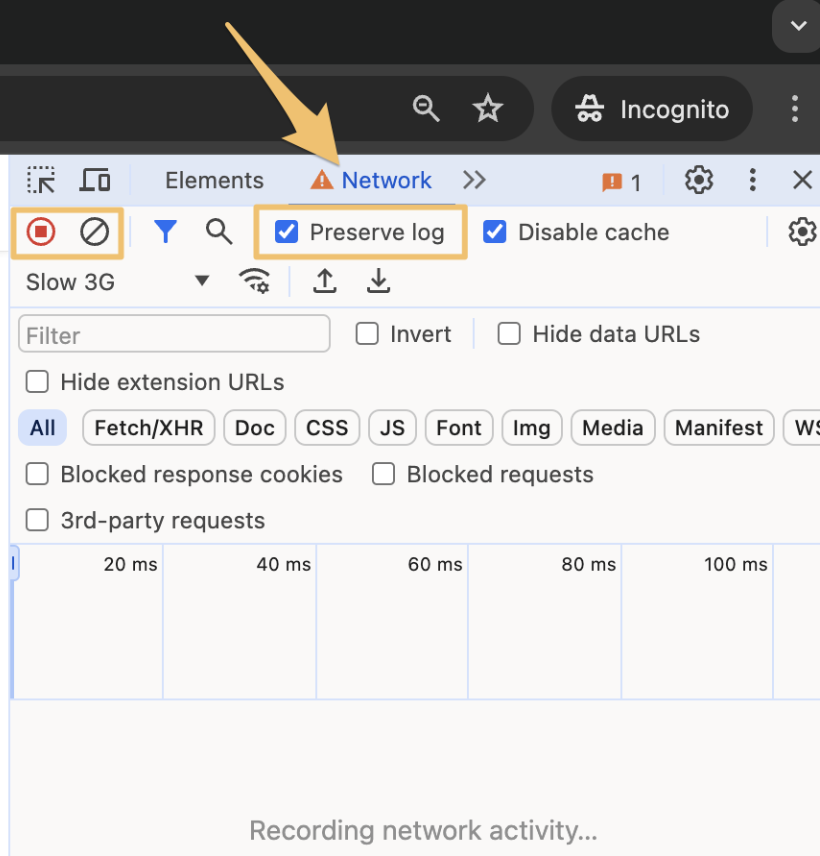Switch to the Elements tab

click(x=214, y=180)
